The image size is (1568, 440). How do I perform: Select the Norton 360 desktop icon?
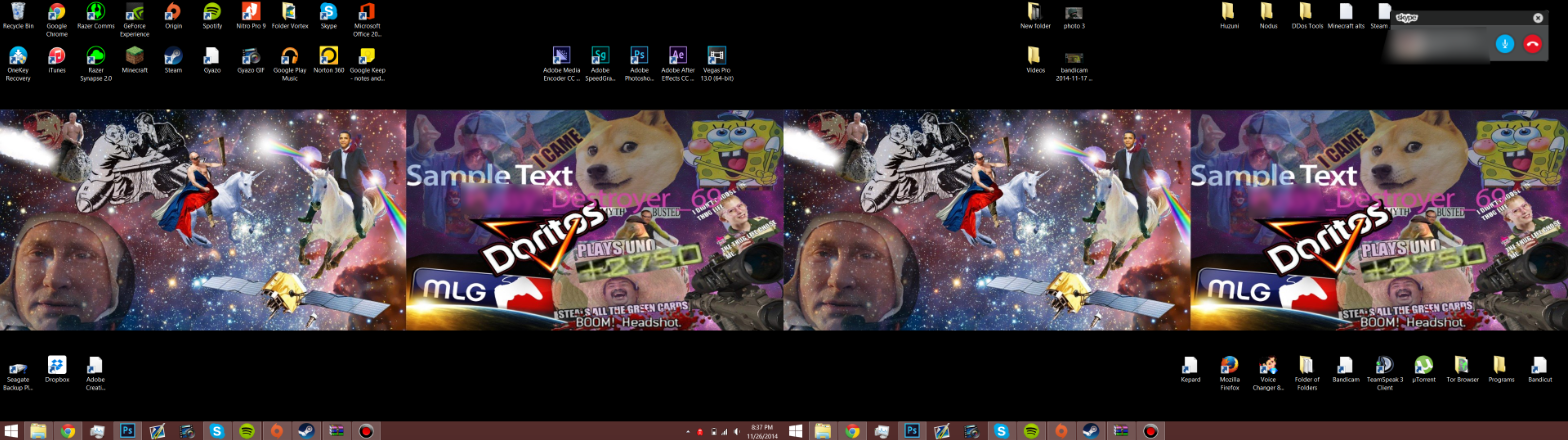328,61
